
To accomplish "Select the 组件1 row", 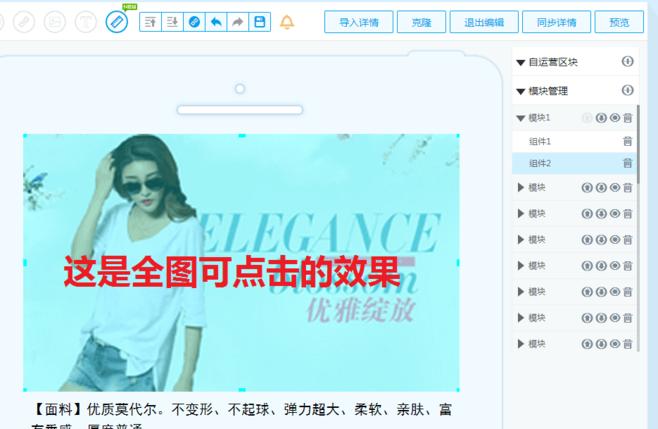I will point(574,141).
